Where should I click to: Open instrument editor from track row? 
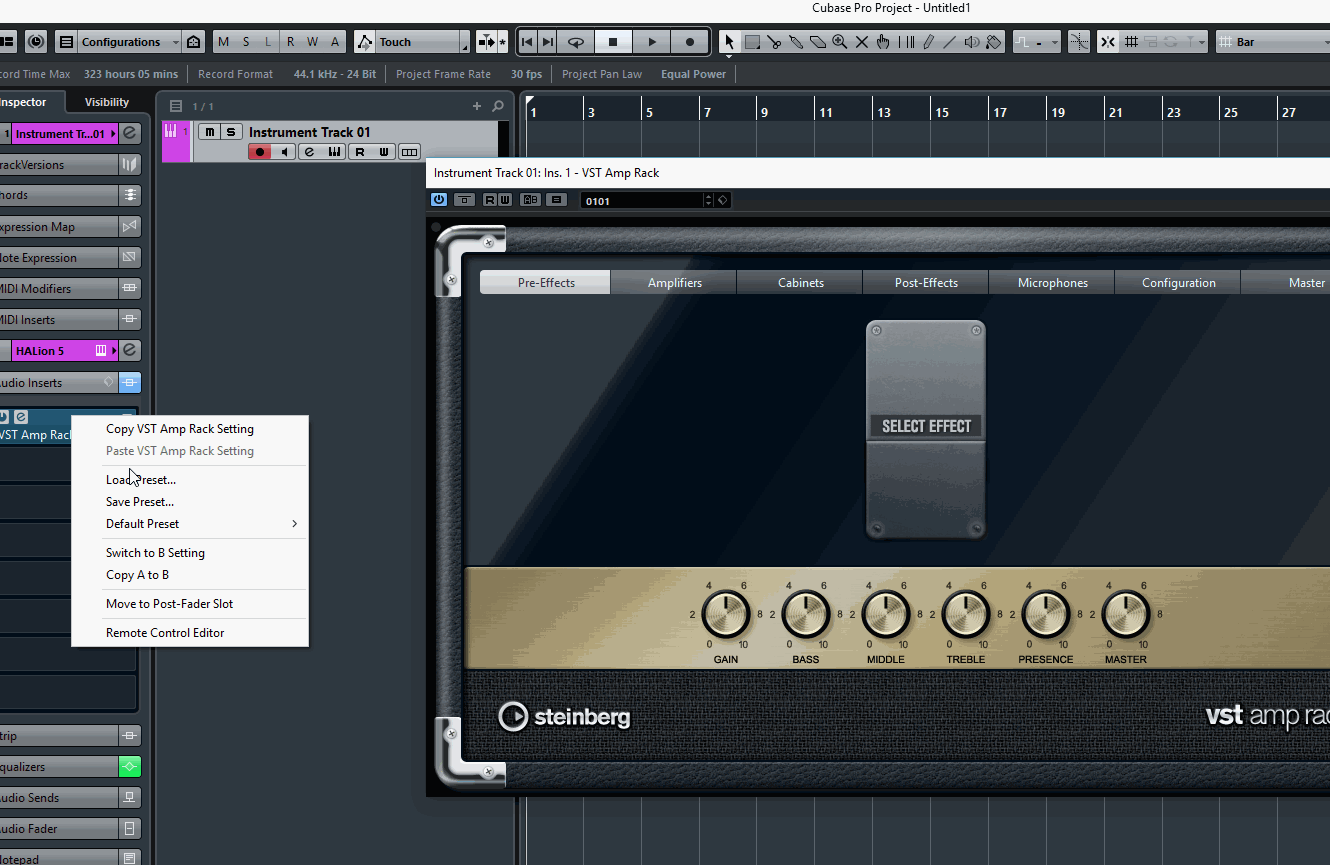point(335,152)
